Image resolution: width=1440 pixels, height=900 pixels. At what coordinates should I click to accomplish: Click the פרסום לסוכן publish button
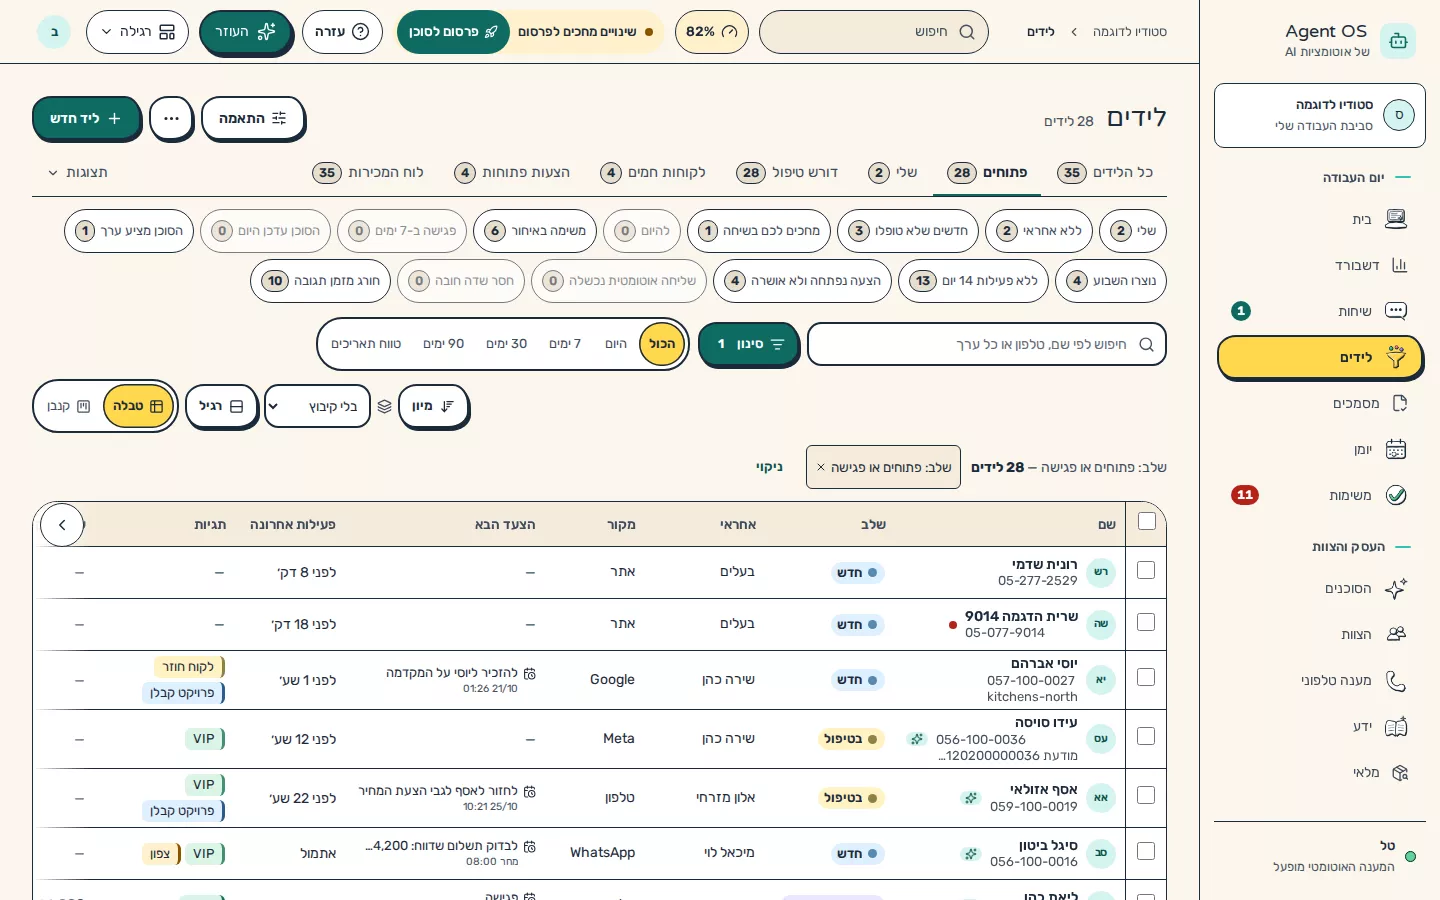[453, 32]
